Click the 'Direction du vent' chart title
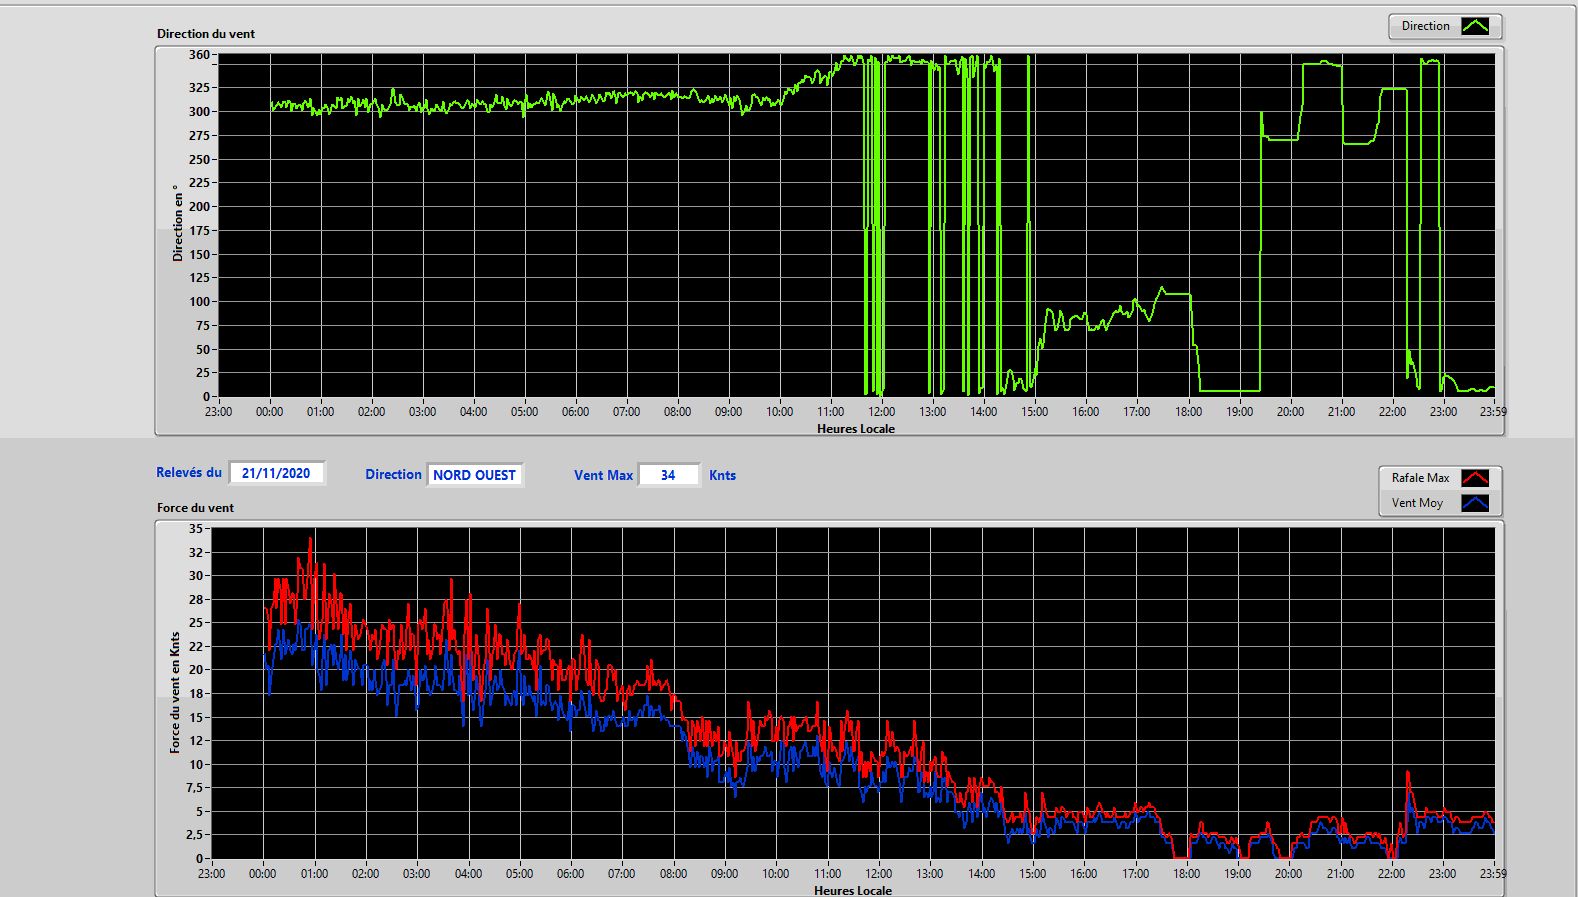Screen dimensions: 1578x897 click(206, 34)
